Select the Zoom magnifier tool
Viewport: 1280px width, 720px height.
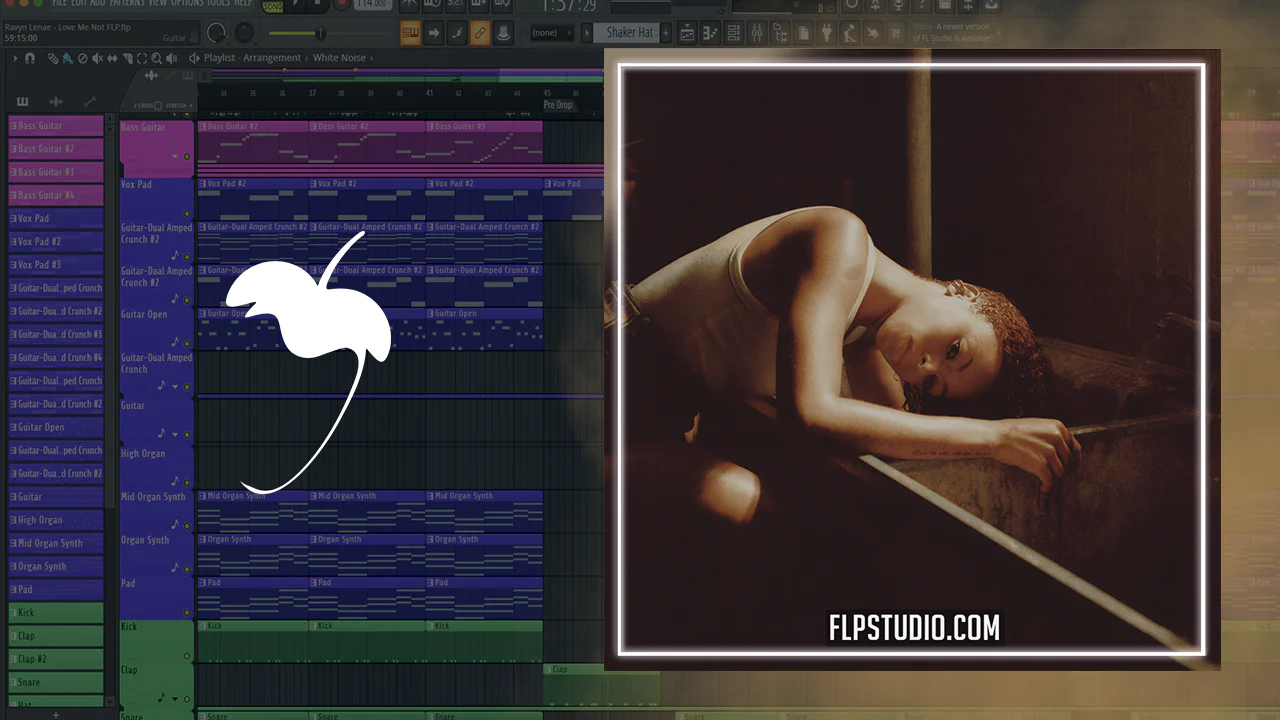coord(157,58)
